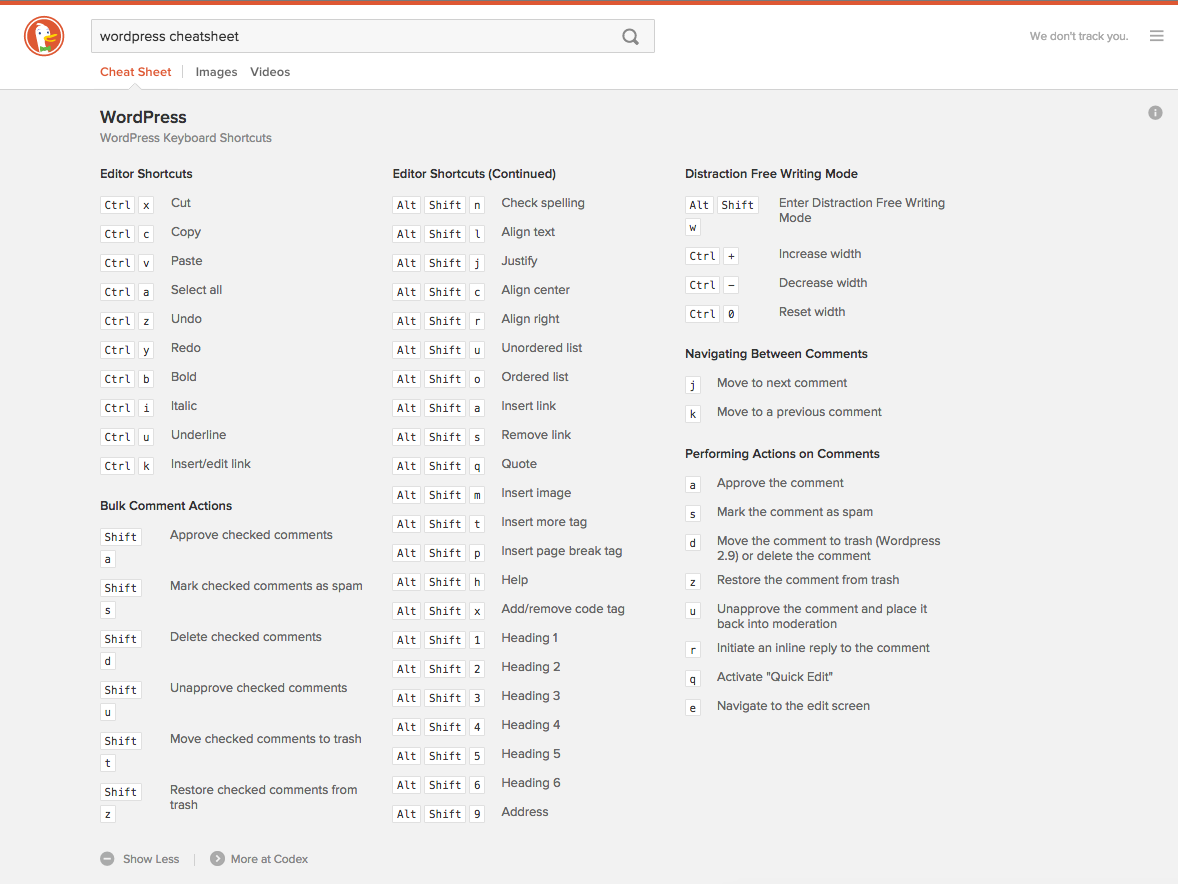Screen dimensions: 1178x884
Task: Click the 'Bold' shortcut label
Action: [183, 377]
